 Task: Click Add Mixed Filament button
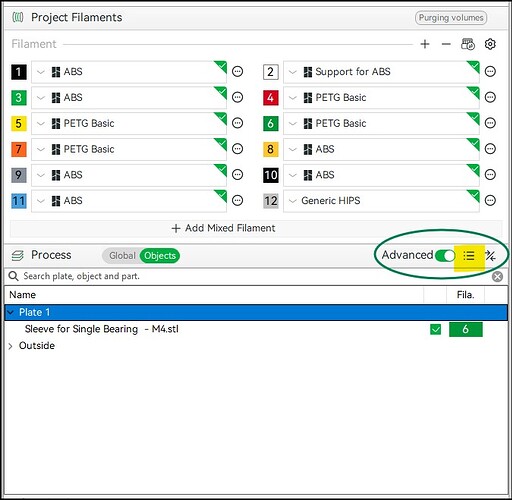pos(256,228)
